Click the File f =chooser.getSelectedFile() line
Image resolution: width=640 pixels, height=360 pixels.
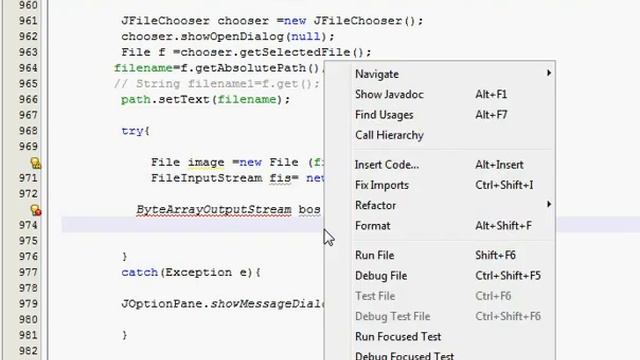click(x=246, y=52)
